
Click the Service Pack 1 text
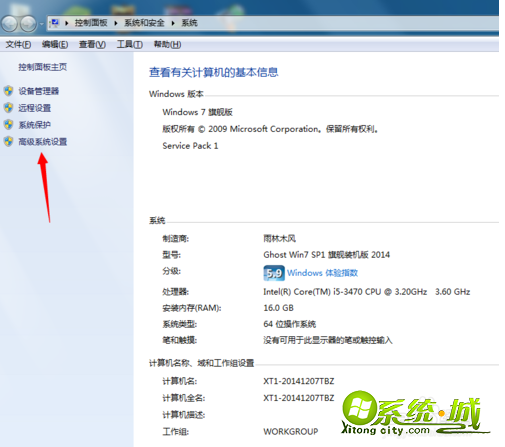tap(190, 146)
